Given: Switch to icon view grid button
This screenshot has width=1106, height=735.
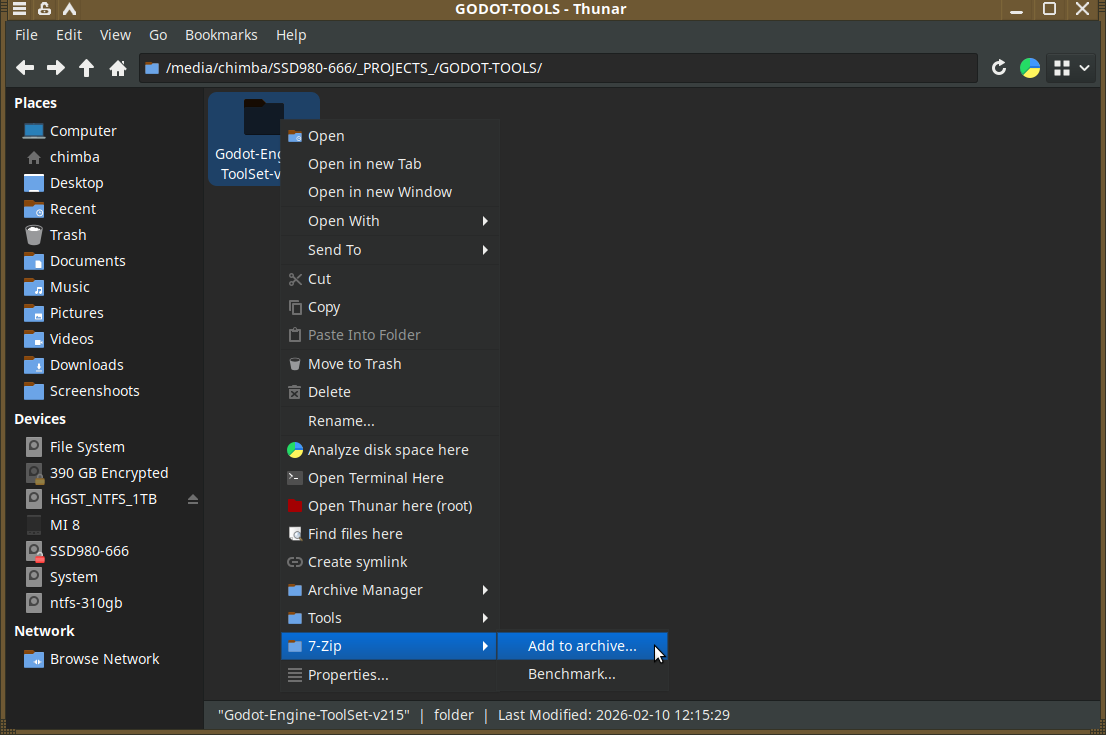Looking at the screenshot, I should click(x=1062, y=68).
